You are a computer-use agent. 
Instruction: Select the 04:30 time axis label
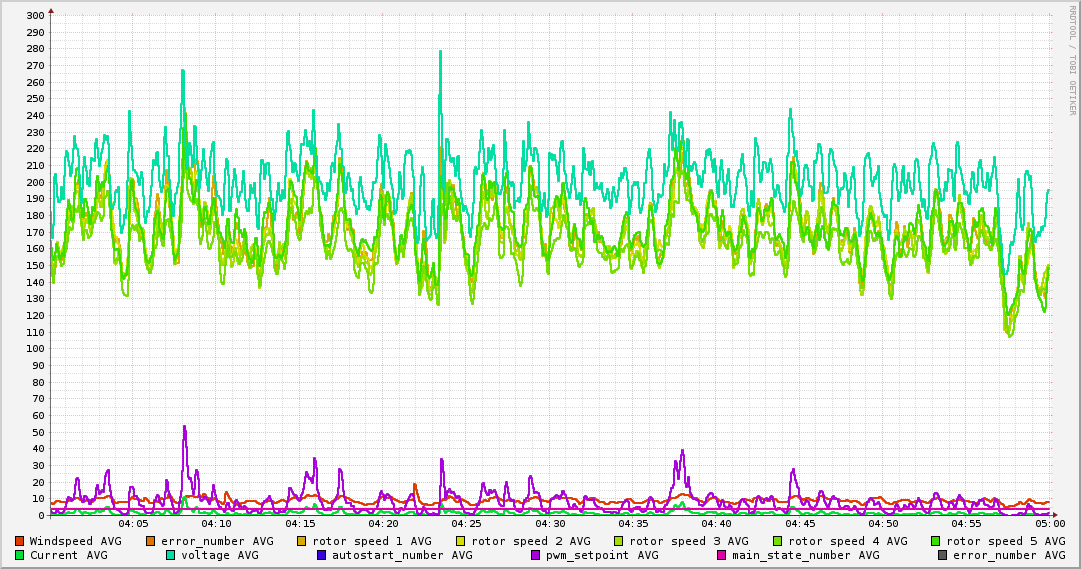pyautogui.click(x=550, y=524)
